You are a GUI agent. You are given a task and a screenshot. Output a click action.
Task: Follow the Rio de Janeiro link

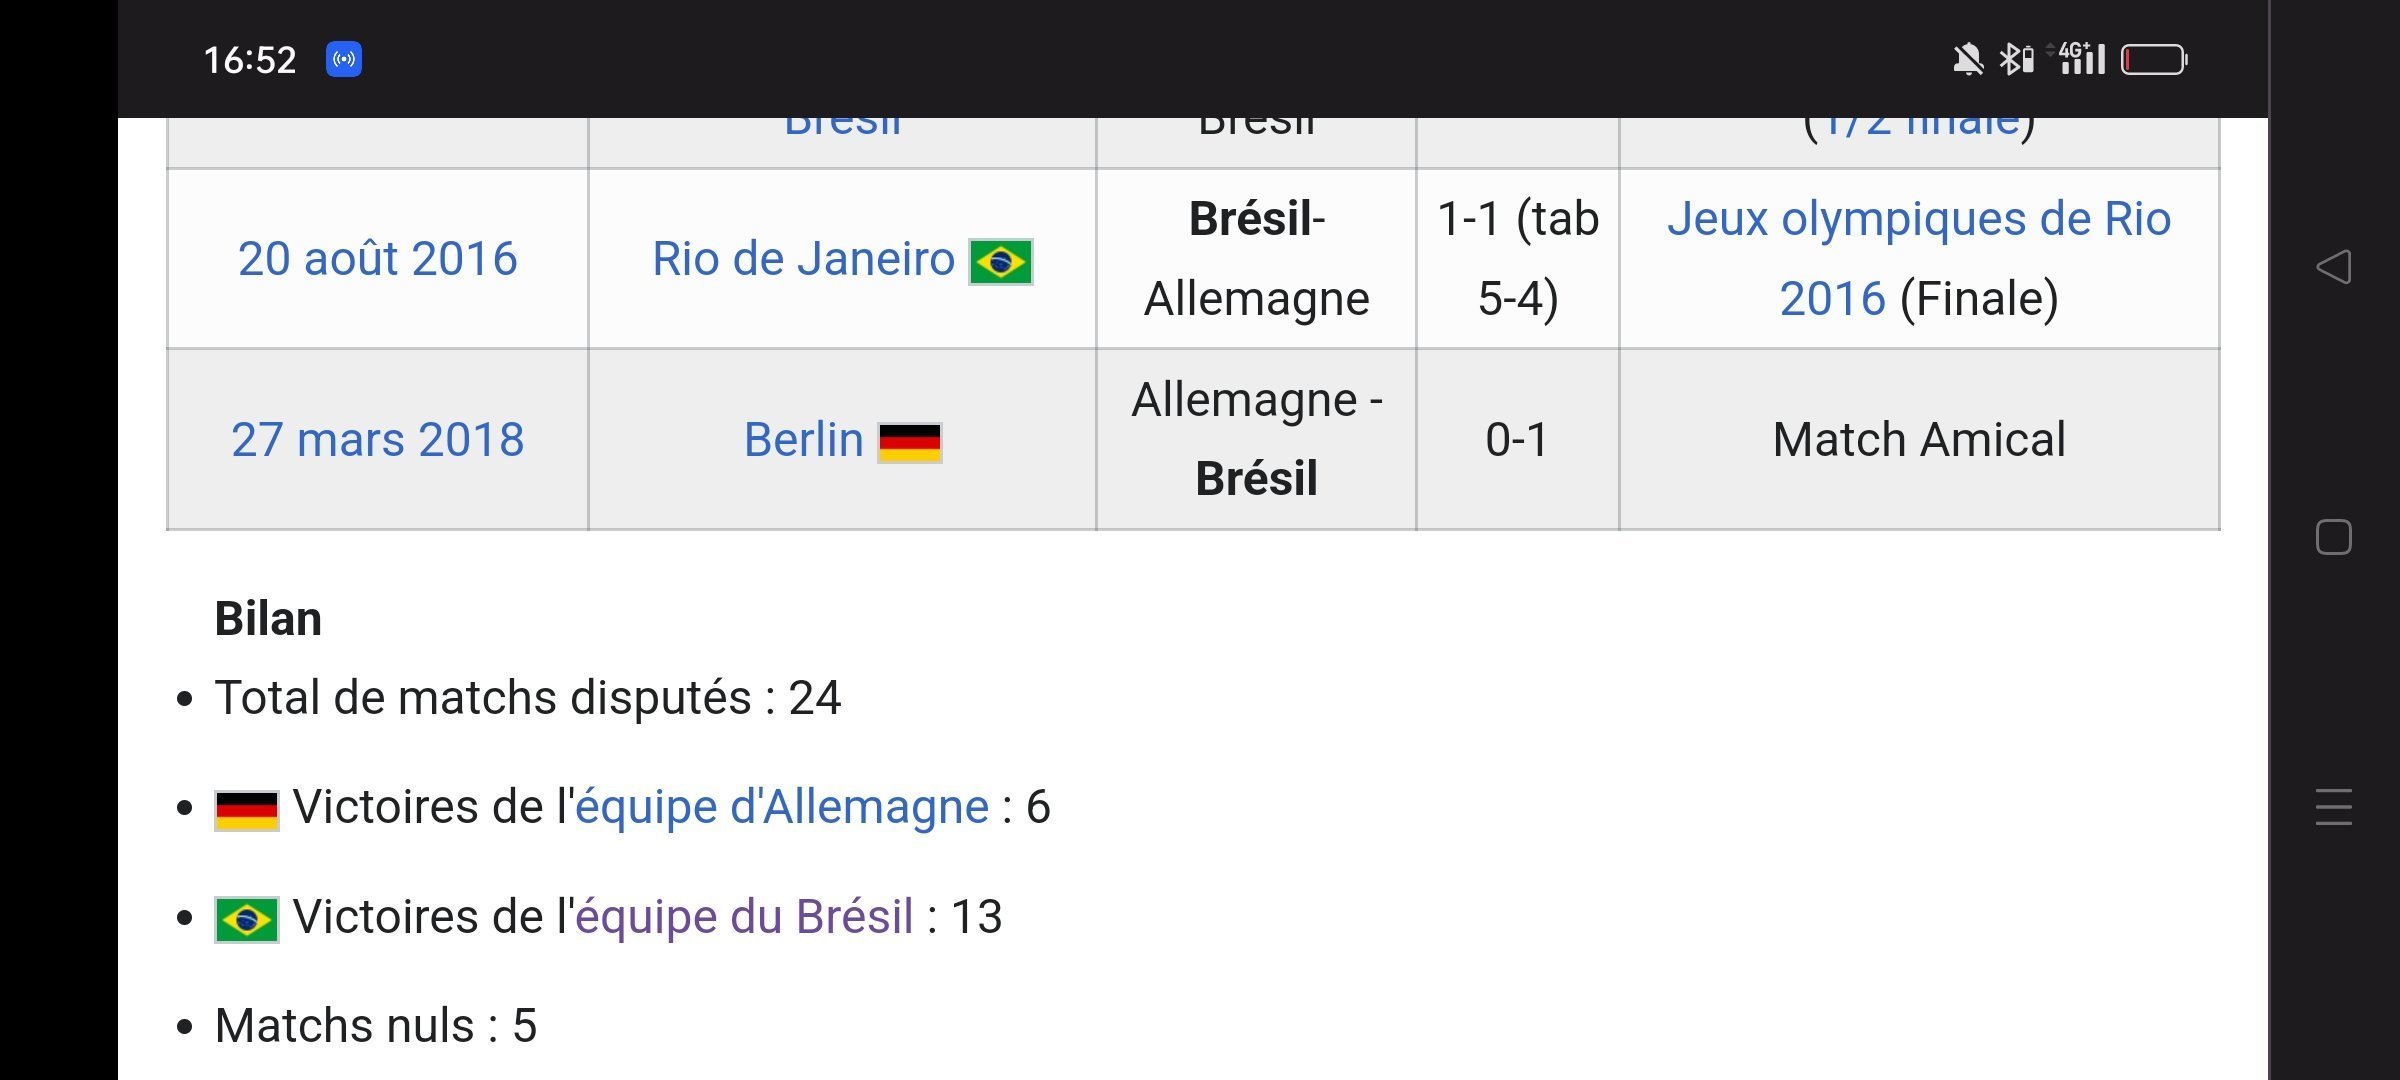pos(803,259)
